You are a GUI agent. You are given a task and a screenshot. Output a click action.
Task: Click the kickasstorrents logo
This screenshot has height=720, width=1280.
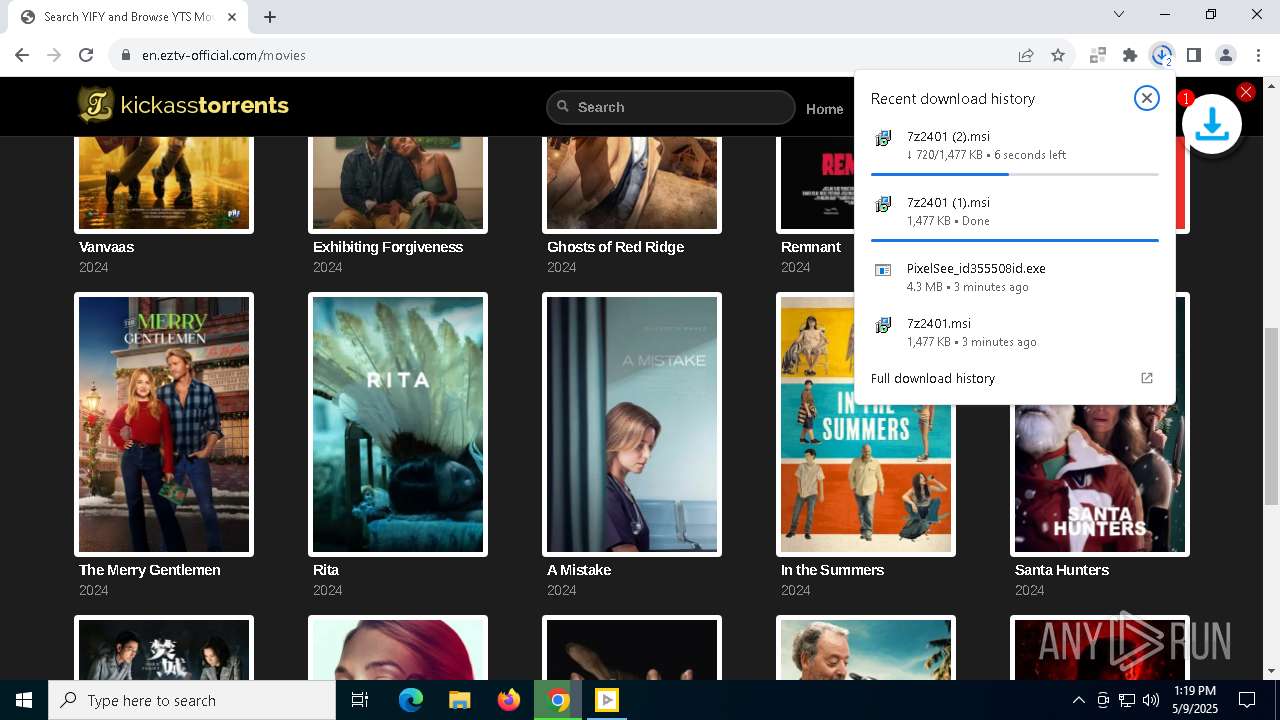coord(184,105)
